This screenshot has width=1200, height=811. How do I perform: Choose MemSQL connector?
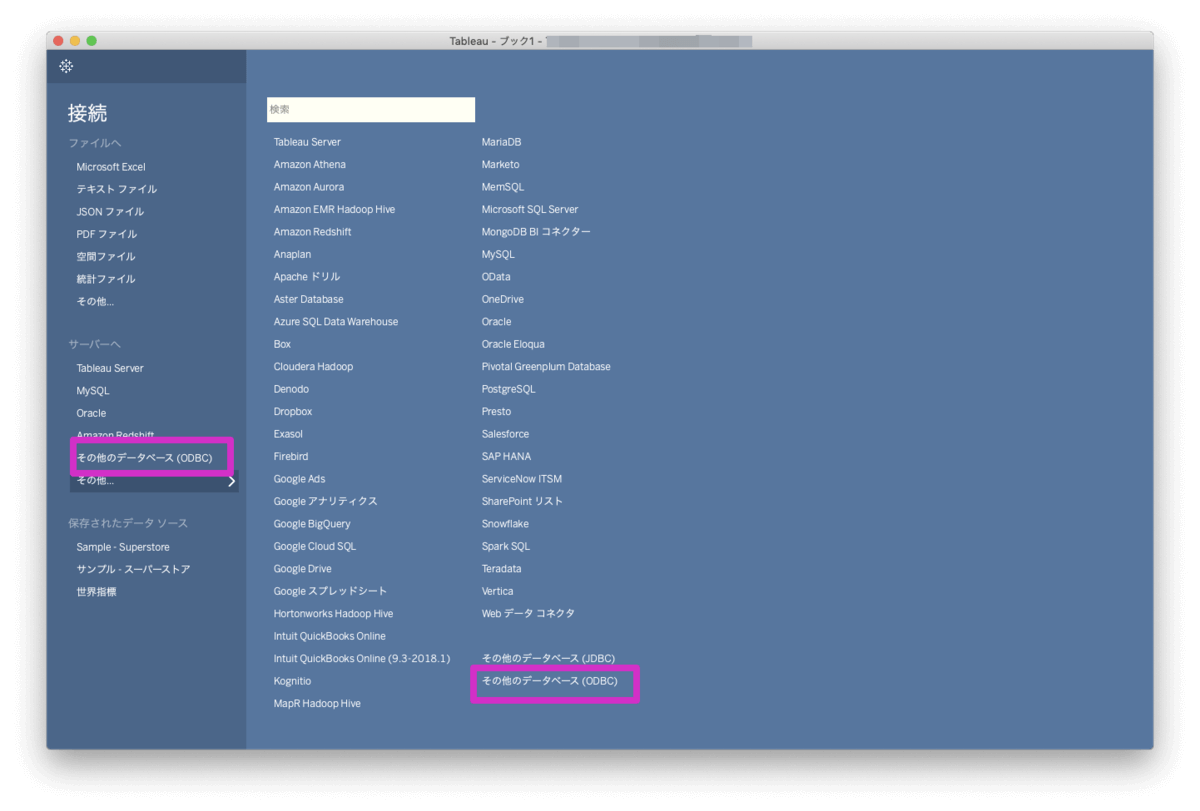tap(502, 187)
